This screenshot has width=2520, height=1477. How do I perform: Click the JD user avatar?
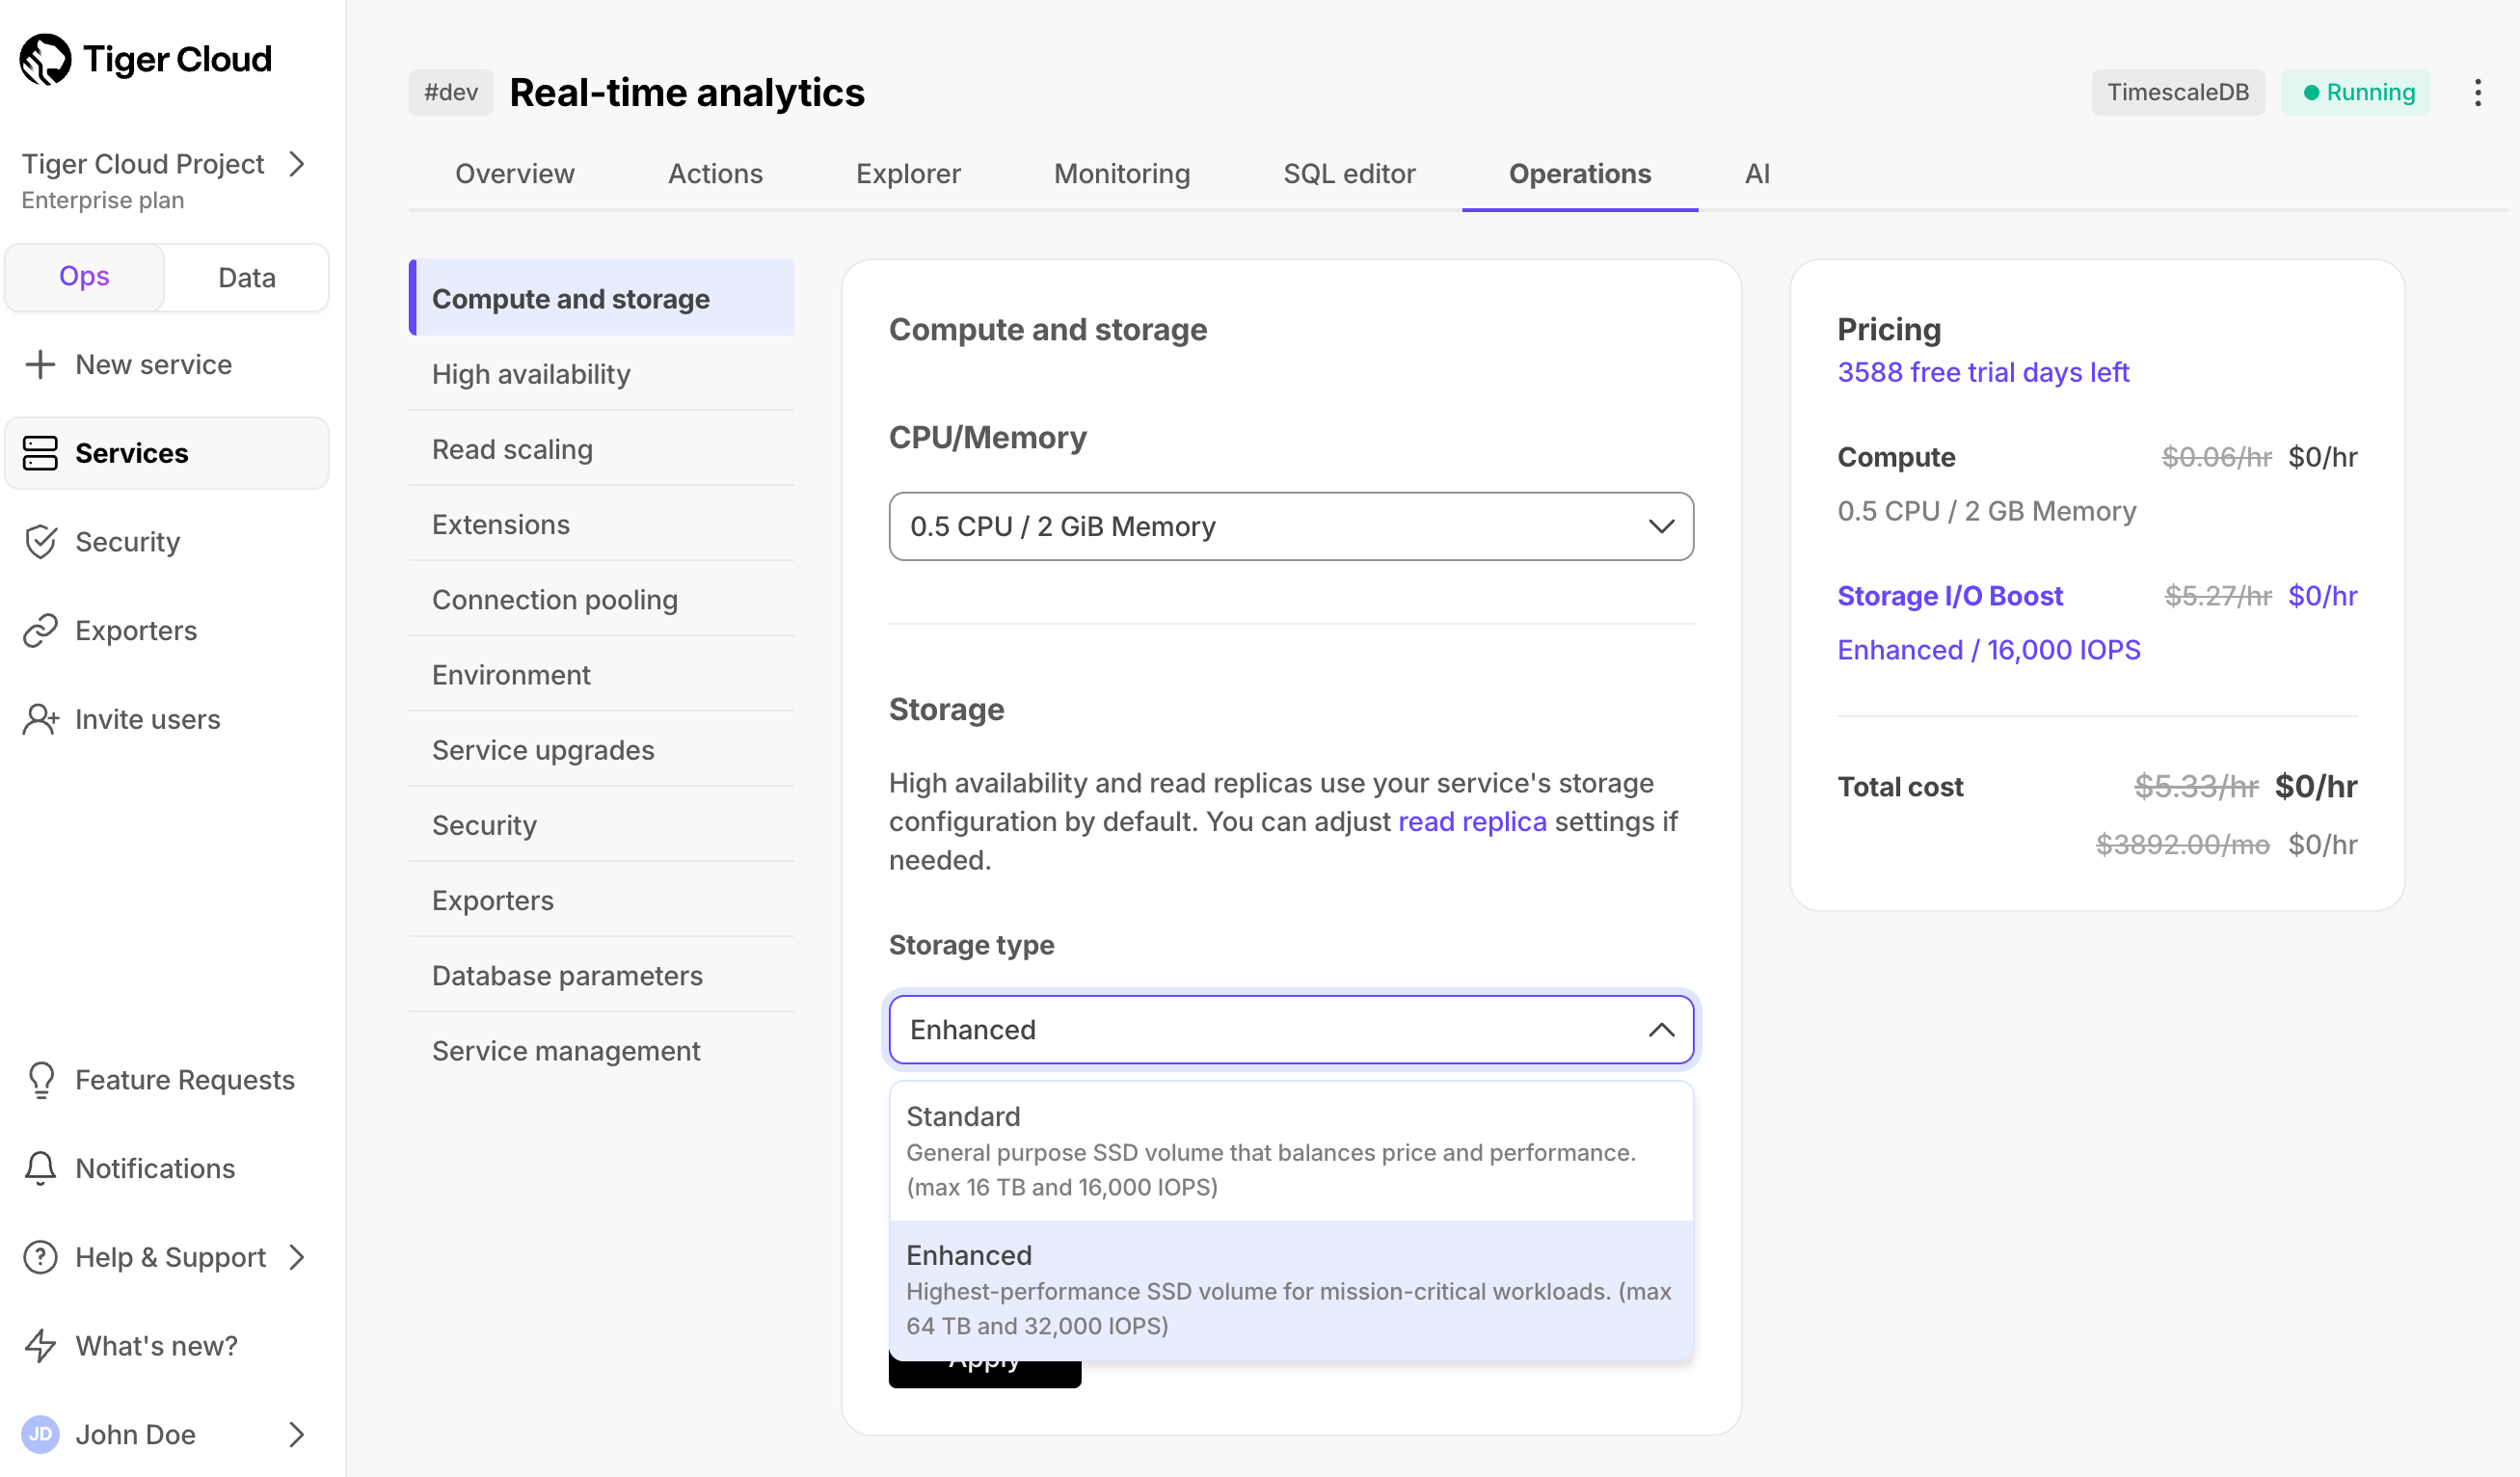(40, 1434)
